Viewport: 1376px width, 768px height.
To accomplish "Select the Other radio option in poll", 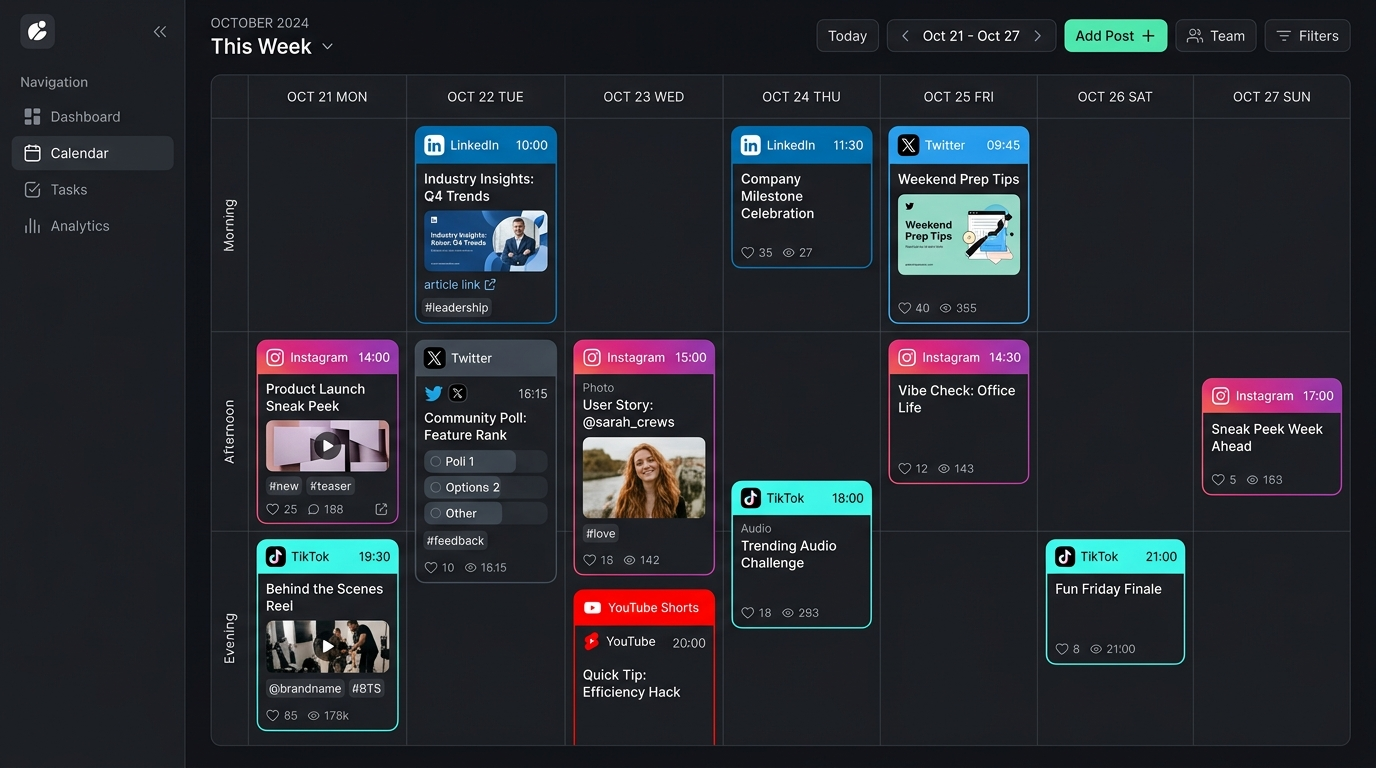I will tap(436, 513).
